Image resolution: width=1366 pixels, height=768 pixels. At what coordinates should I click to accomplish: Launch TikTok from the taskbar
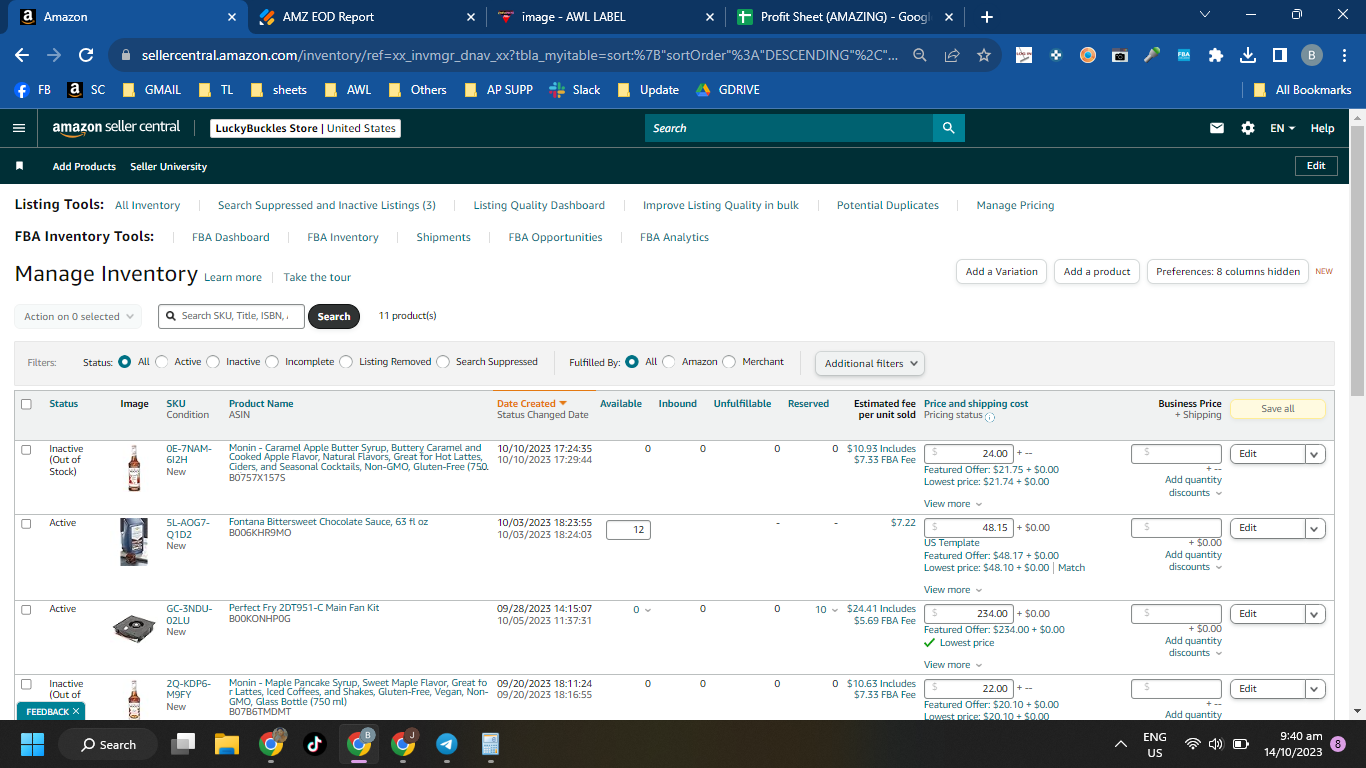click(315, 744)
